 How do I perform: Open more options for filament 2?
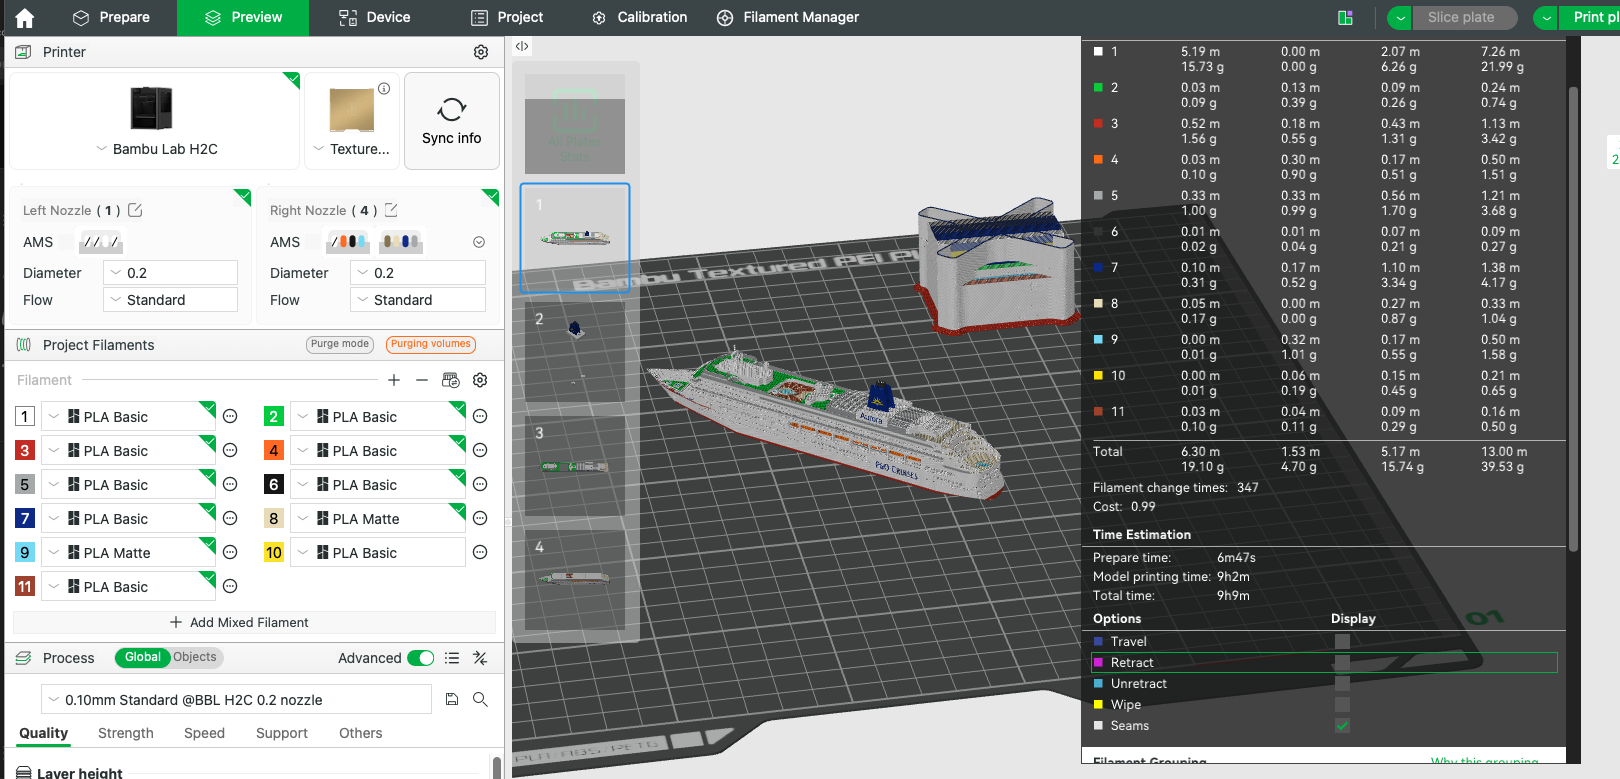(480, 417)
